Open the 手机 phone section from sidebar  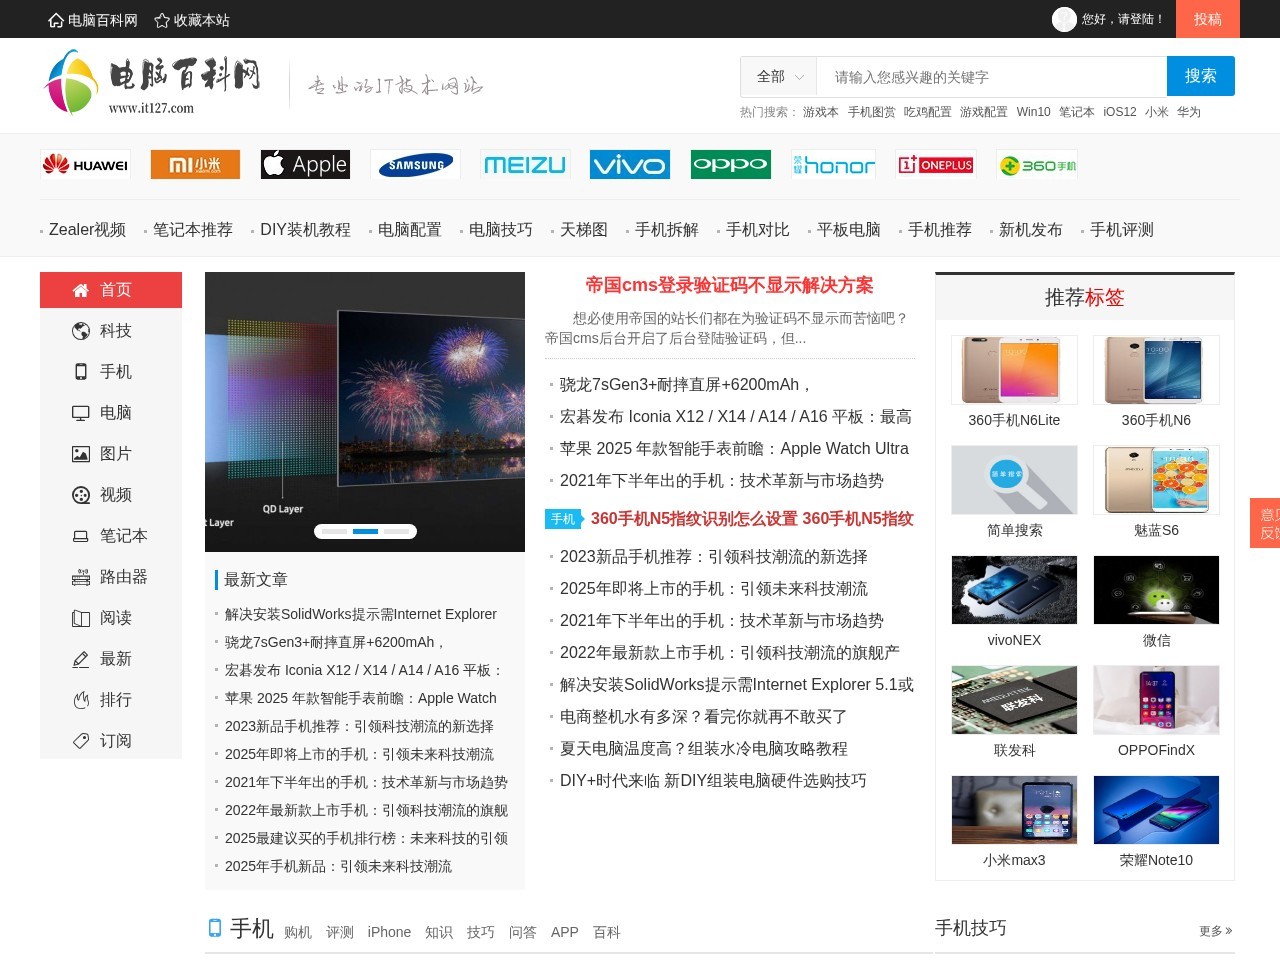(x=81, y=371)
